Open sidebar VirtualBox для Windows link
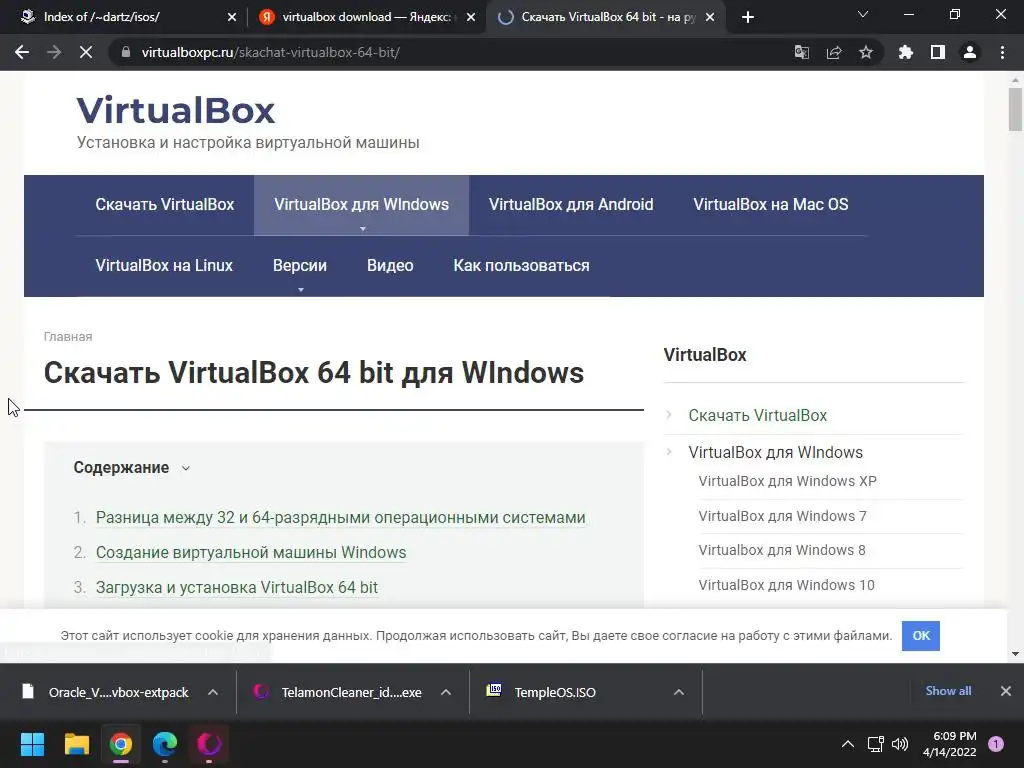 [775, 453]
